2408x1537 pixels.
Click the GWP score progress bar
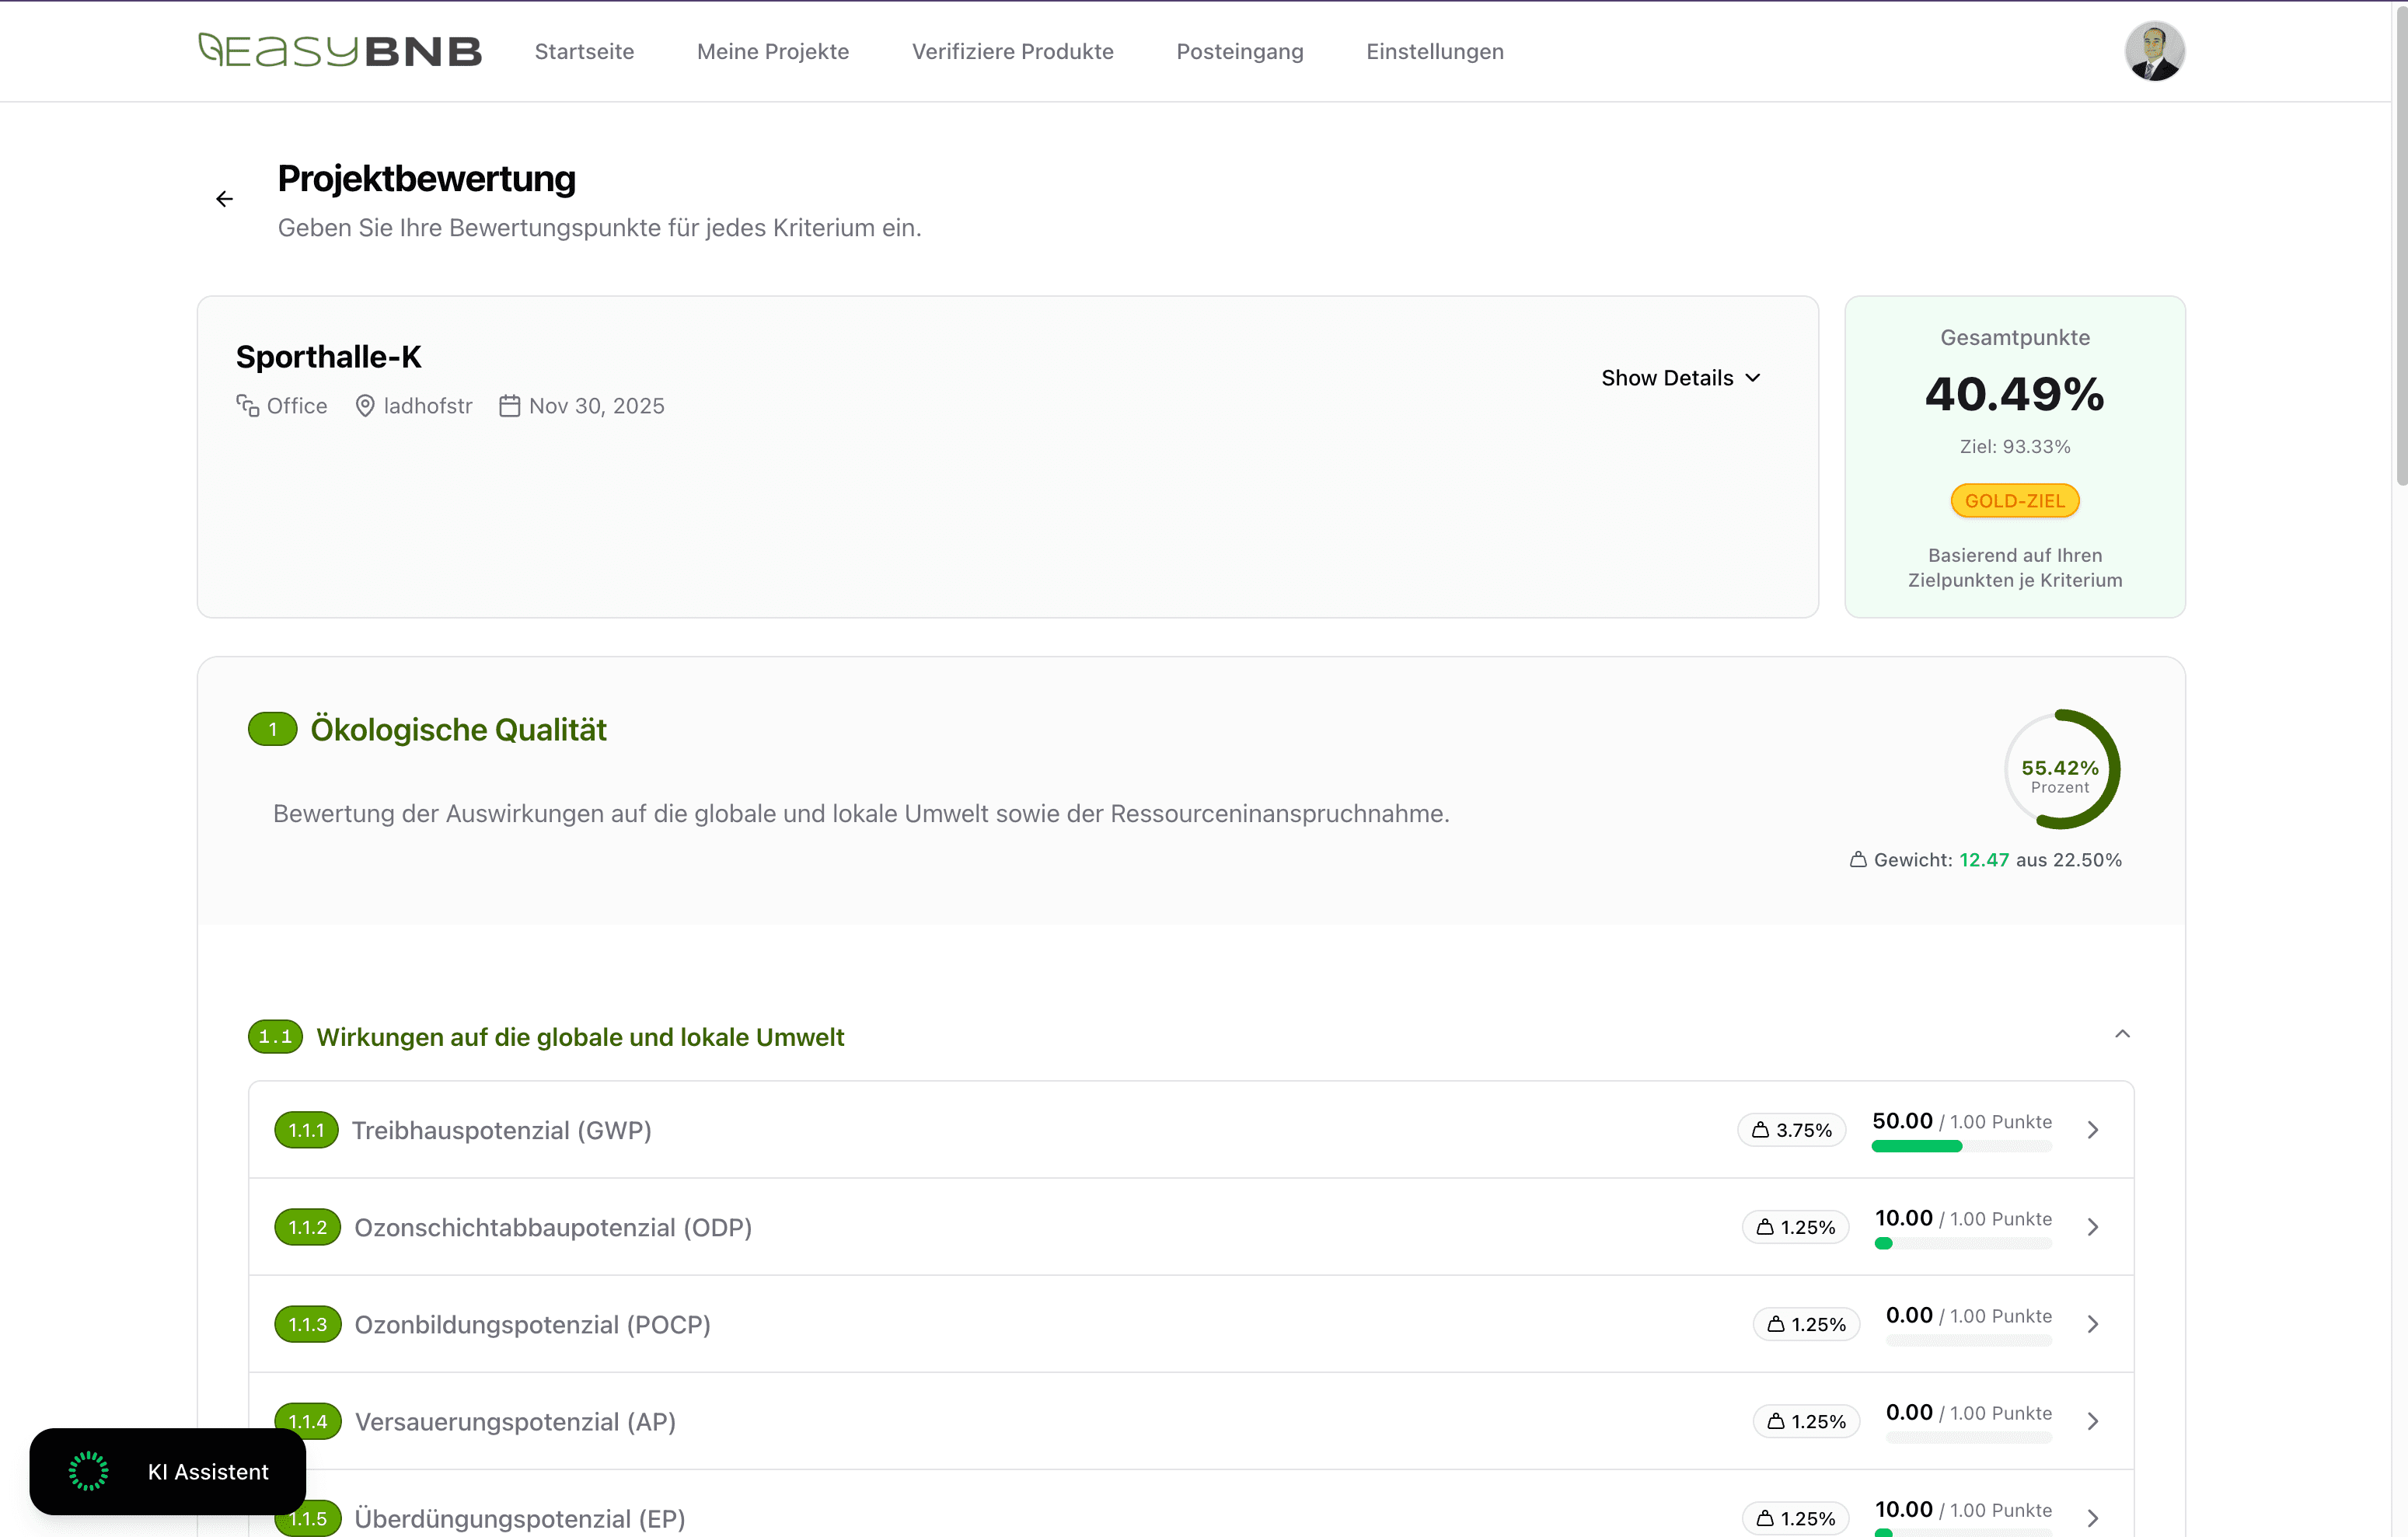[1961, 1147]
